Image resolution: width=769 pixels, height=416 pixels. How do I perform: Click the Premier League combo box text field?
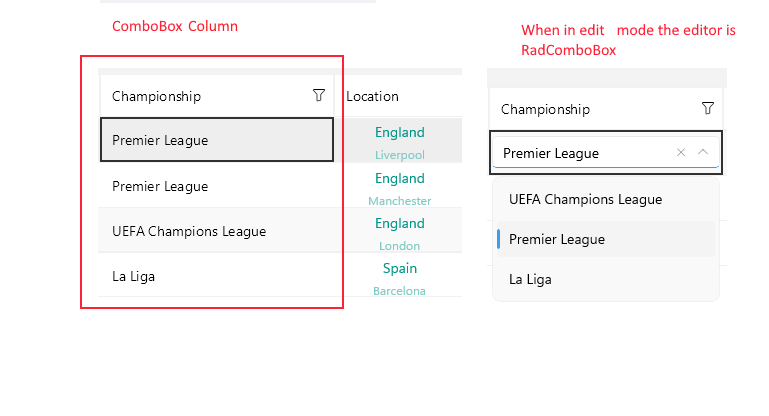coord(580,153)
